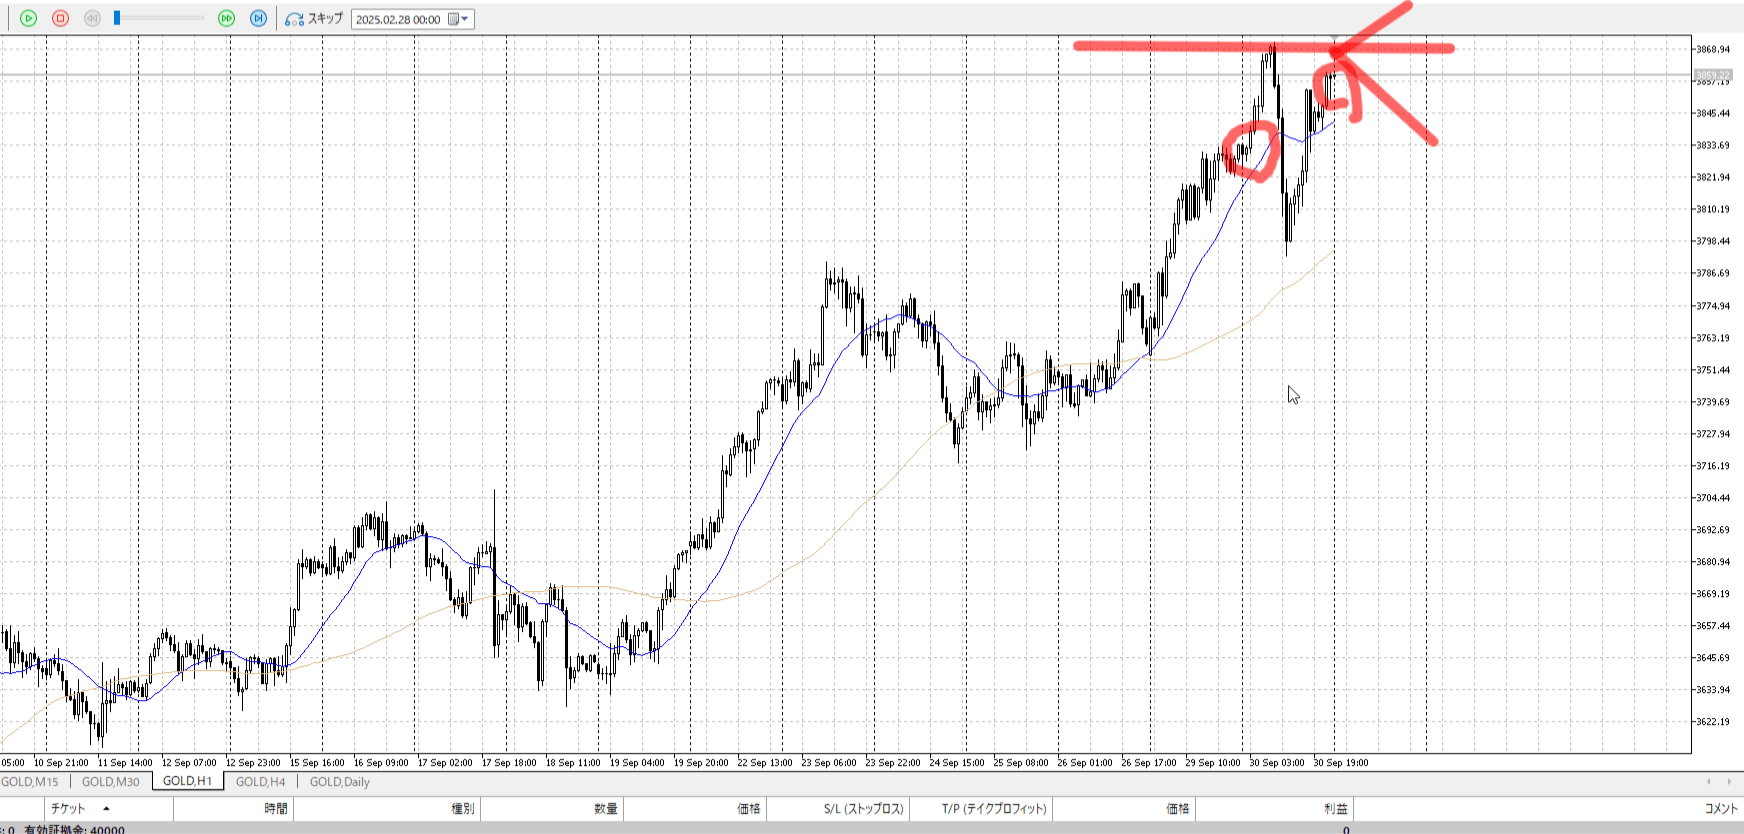Switch to the GOLD,M30 chart tab

[110, 782]
